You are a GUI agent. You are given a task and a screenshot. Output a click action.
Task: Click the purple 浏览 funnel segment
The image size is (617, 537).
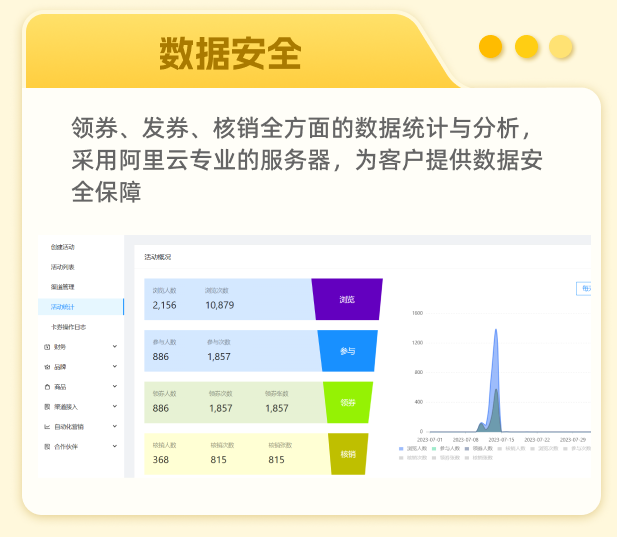tap(347, 299)
